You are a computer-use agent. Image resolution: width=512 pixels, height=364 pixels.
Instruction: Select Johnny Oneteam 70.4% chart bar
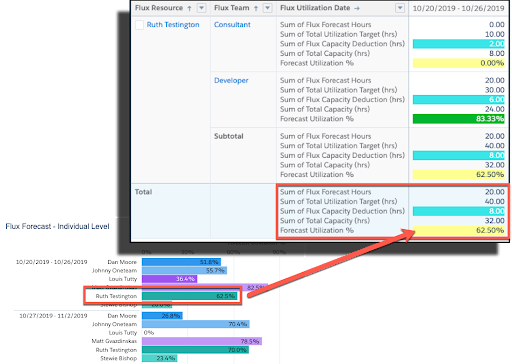coord(196,324)
